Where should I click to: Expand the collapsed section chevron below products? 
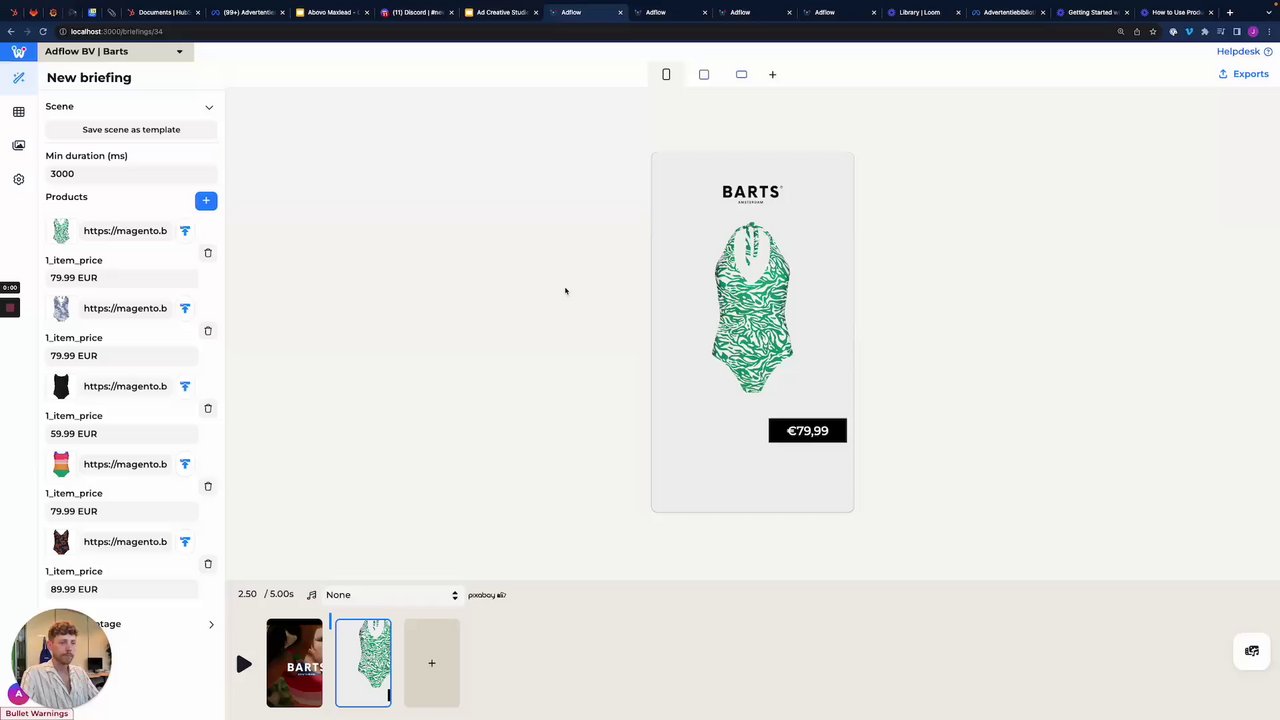(211, 625)
